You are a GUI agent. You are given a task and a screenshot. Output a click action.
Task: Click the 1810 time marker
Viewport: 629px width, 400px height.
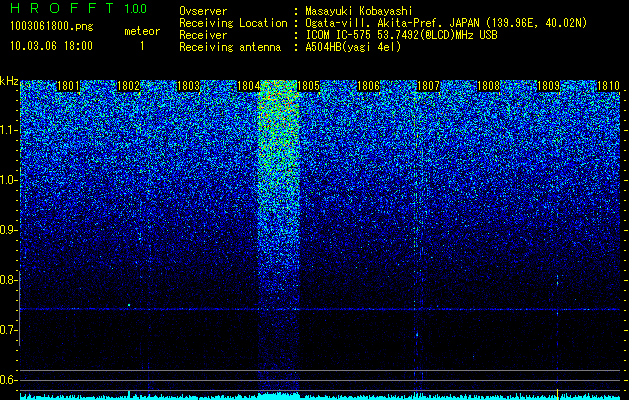click(x=608, y=86)
